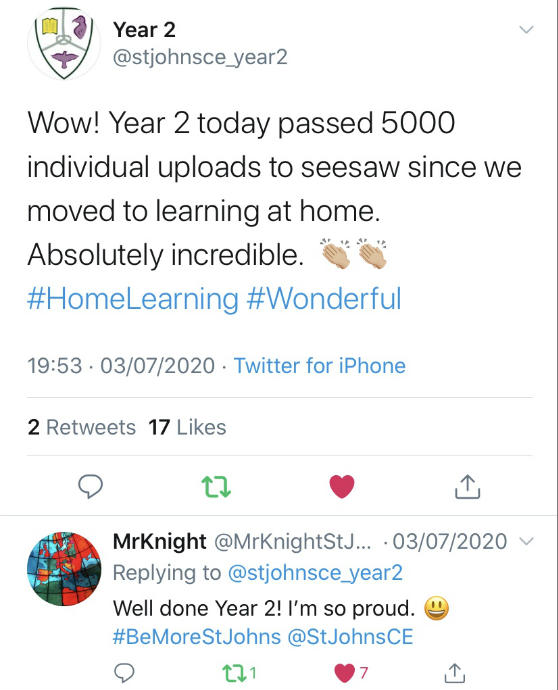Toggle the retweet icon on MrKnight's reply
This screenshot has width=558, height=690.
tap(233, 673)
